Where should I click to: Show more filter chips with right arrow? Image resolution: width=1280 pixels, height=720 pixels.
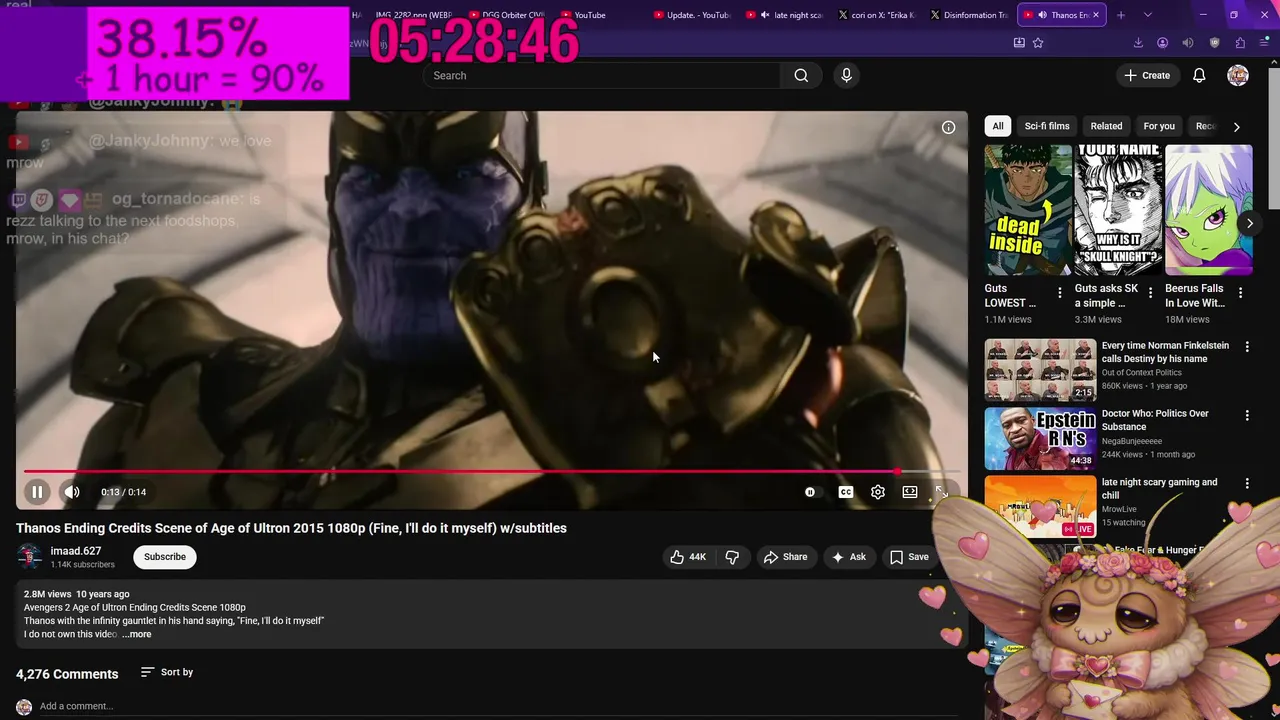pyautogui.click(x=1236, y=126)
